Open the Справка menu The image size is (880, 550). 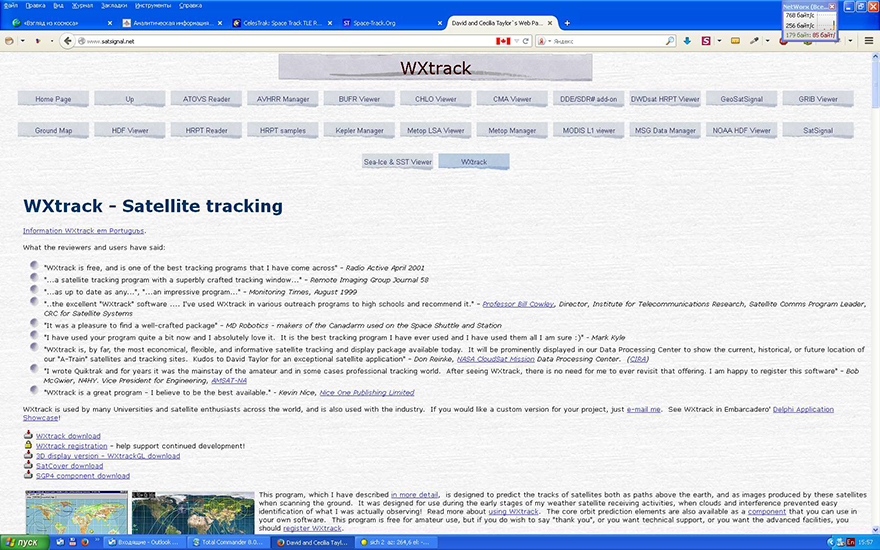pyautogui.click(x=190, y=6)
